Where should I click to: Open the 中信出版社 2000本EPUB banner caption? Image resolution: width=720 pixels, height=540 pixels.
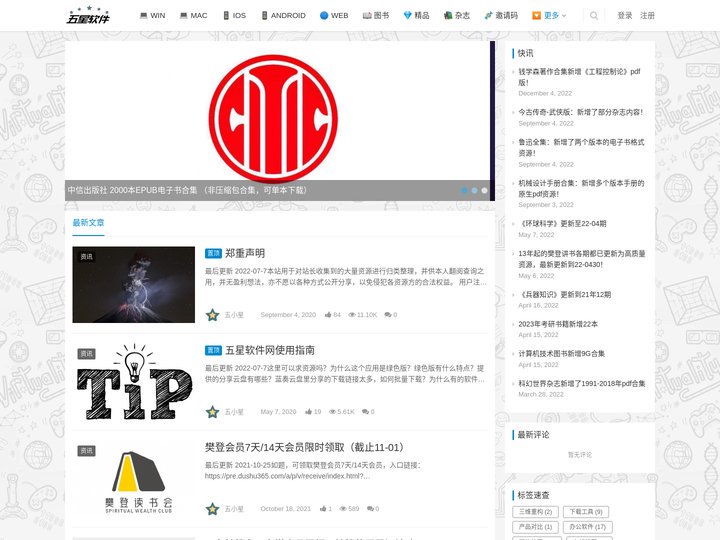coord(187,190)
